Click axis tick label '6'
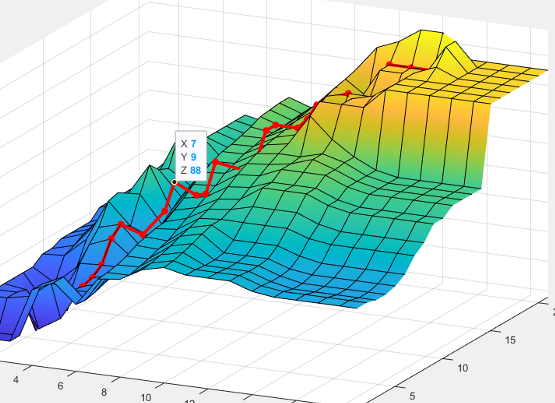The width and height of the screenshot is (555, 403). (x=60, y=386)
